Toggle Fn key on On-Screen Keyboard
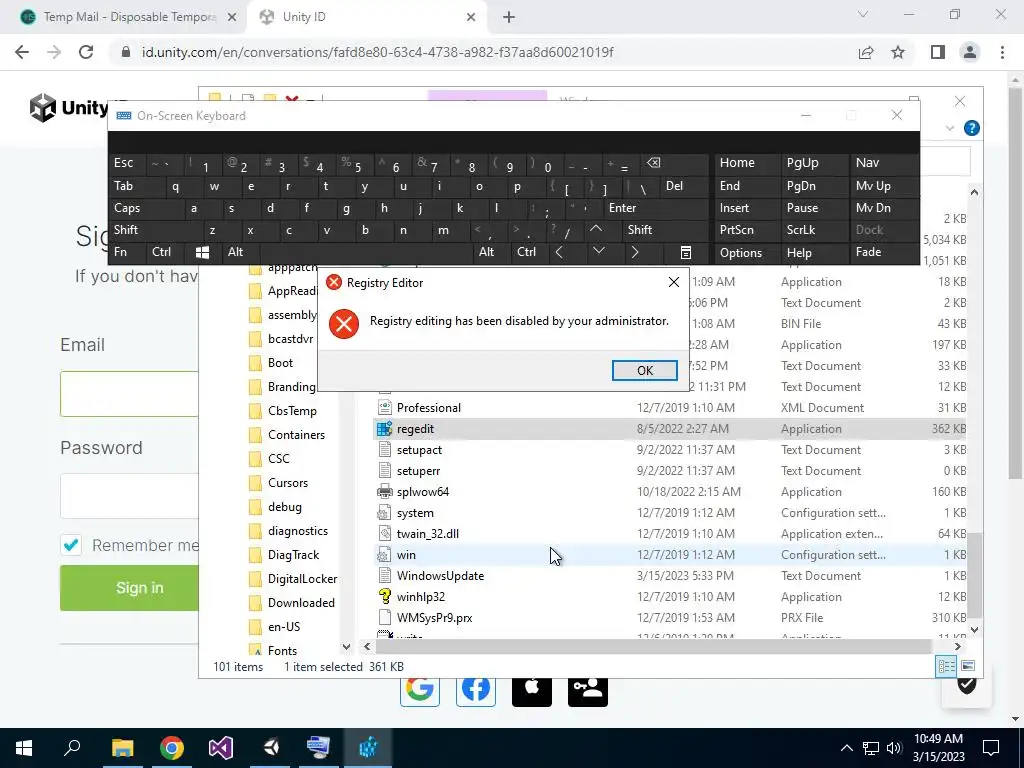1024x768 pixels. coord(128,252)
